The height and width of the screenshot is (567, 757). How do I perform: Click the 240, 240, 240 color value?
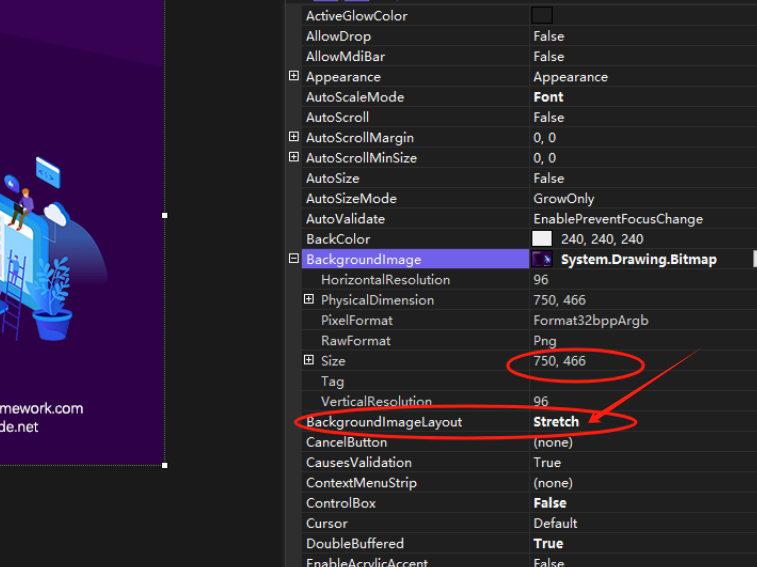[x=602, y=239]
